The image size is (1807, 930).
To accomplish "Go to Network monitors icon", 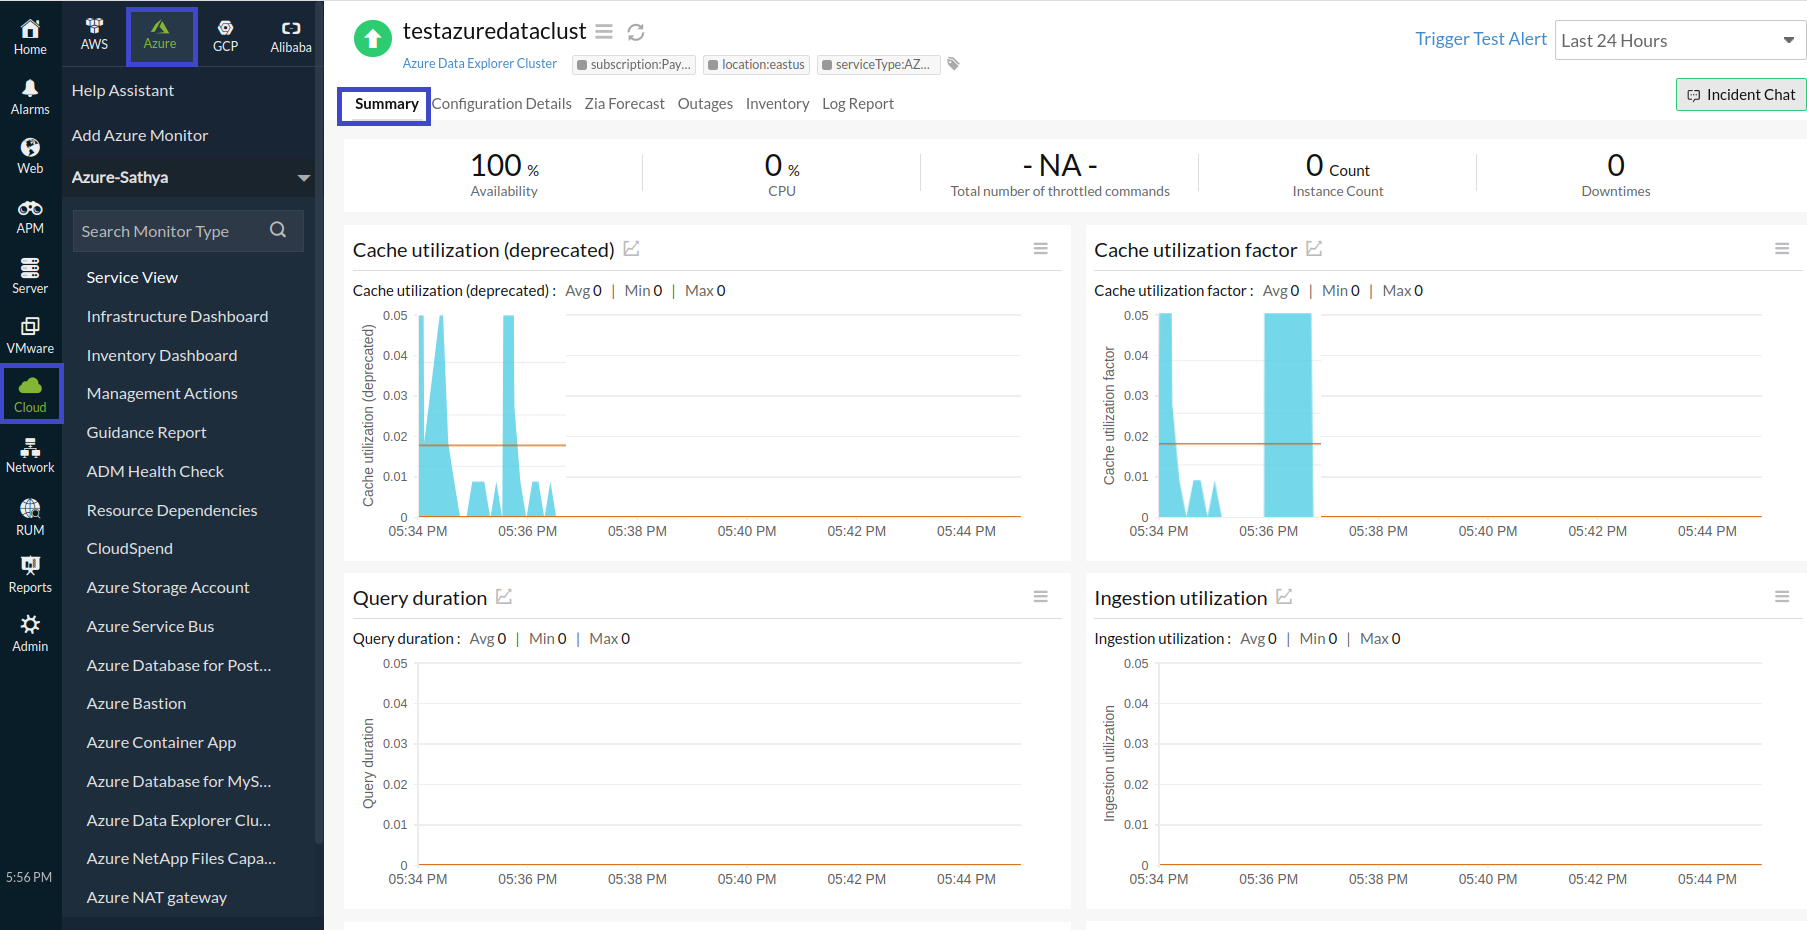I will pos(30,456).
